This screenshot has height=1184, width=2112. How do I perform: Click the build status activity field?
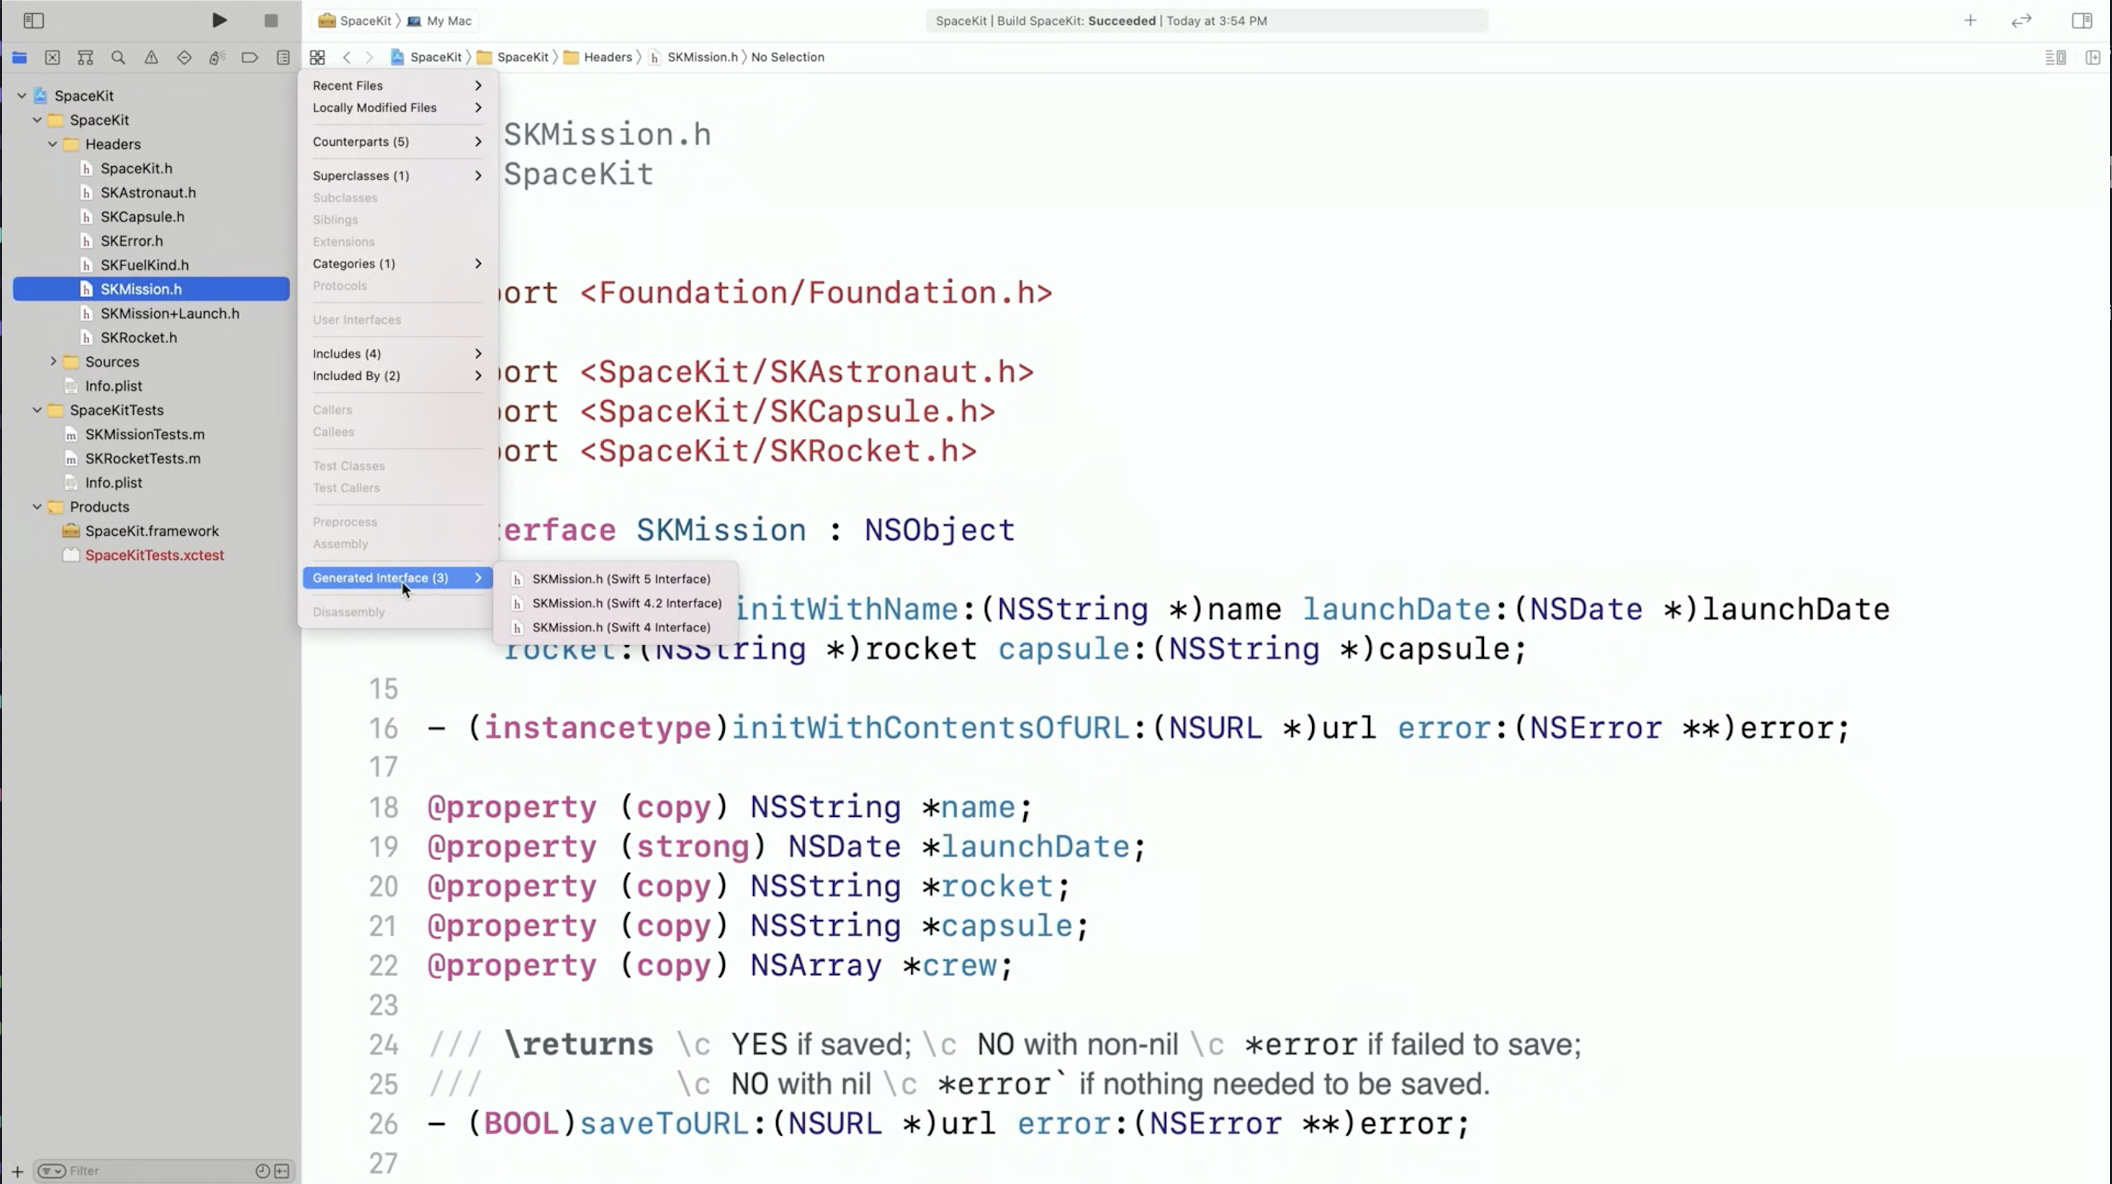tap(1207, 21)
